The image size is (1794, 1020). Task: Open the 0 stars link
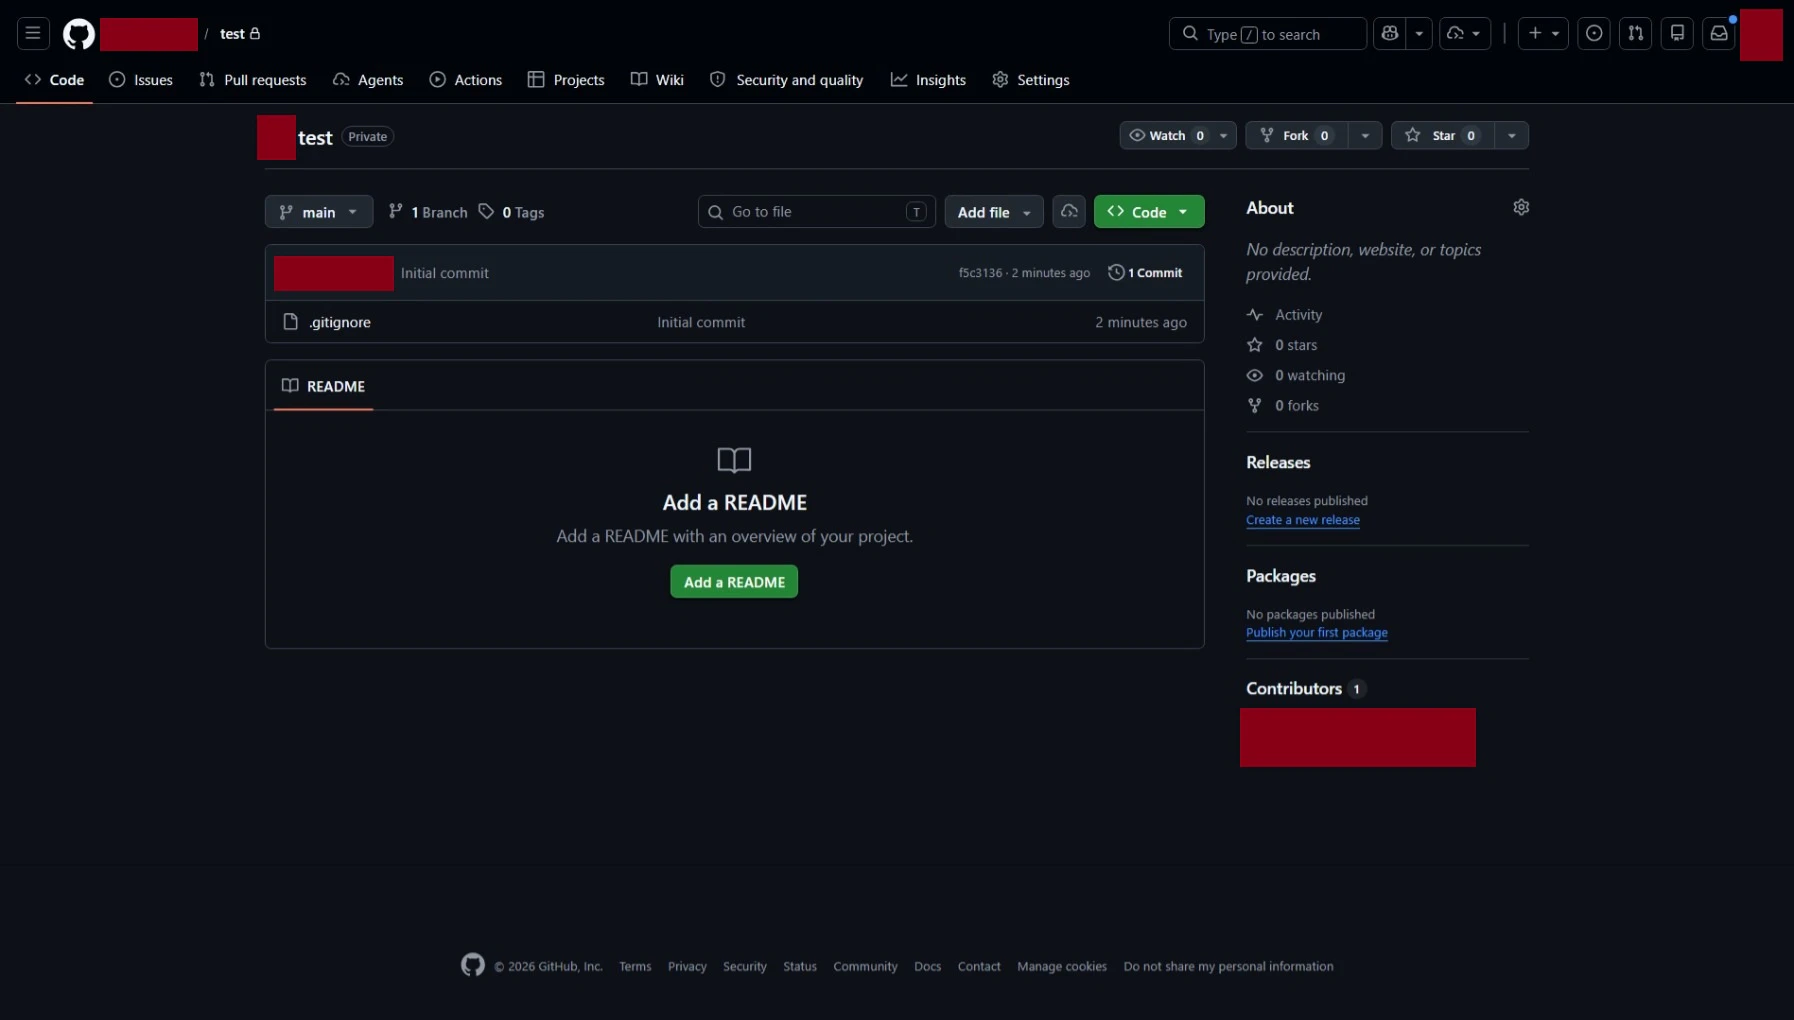1282,345
